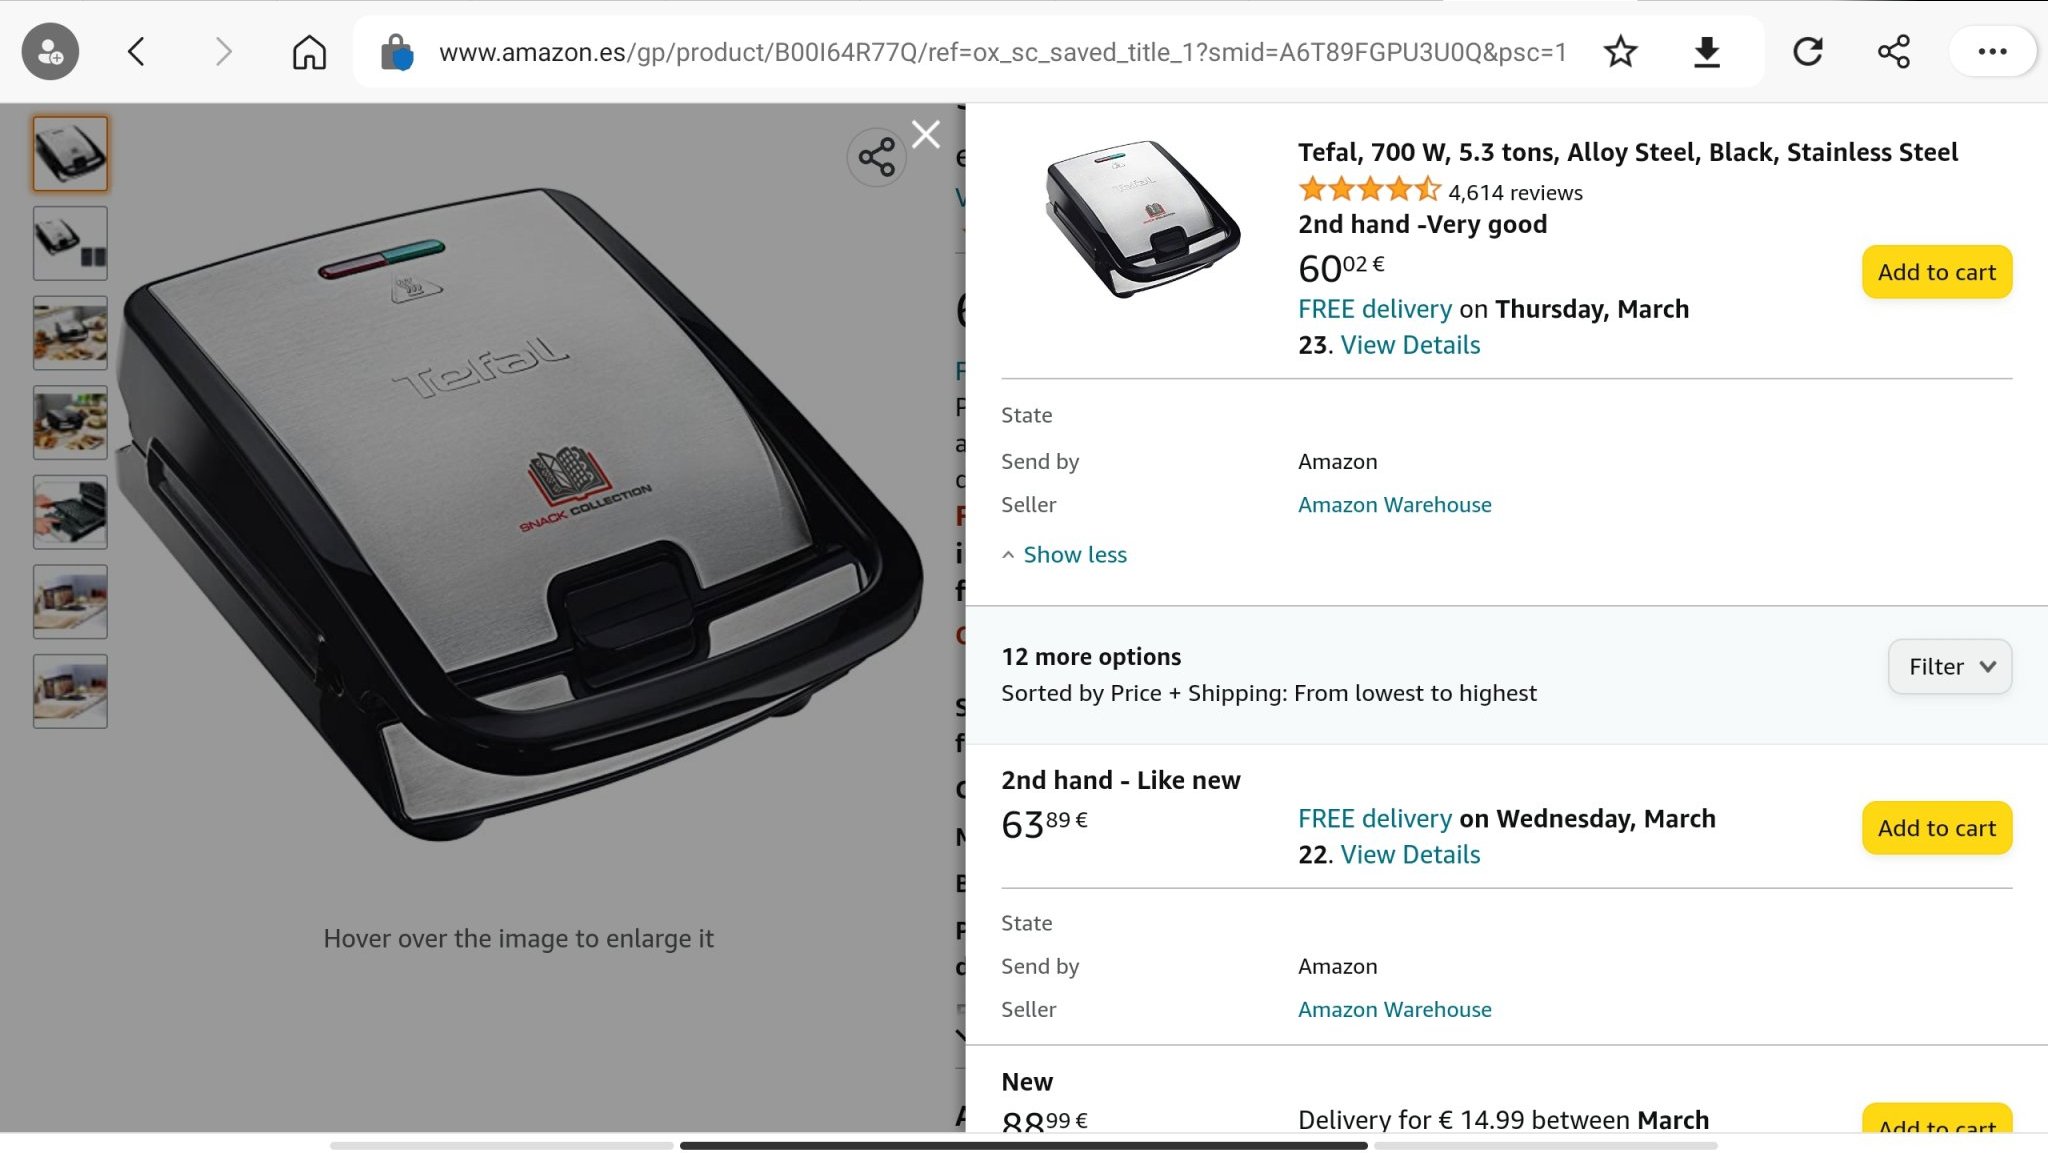Image resolution: width=2048 pixels, height=1161 pixels.
Task: Open the browser three-dot menu
Action: [x=1991, y=52]
